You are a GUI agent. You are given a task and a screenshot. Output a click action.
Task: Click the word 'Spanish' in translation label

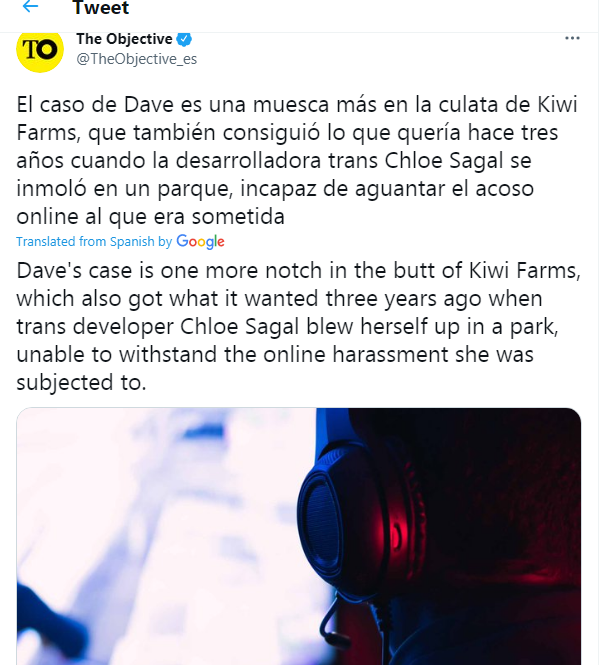[132, 242]
